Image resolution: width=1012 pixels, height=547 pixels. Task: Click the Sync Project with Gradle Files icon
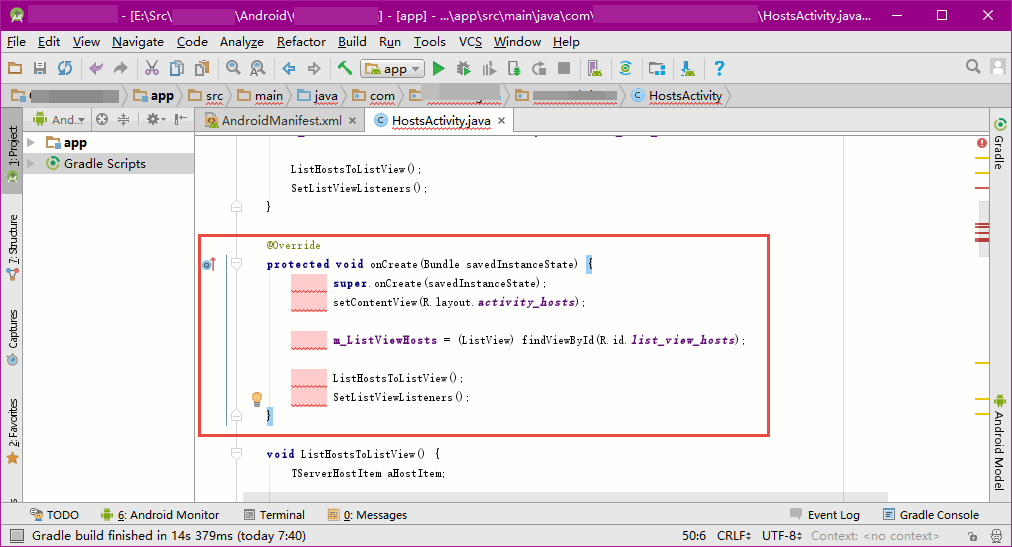[625, 68]
